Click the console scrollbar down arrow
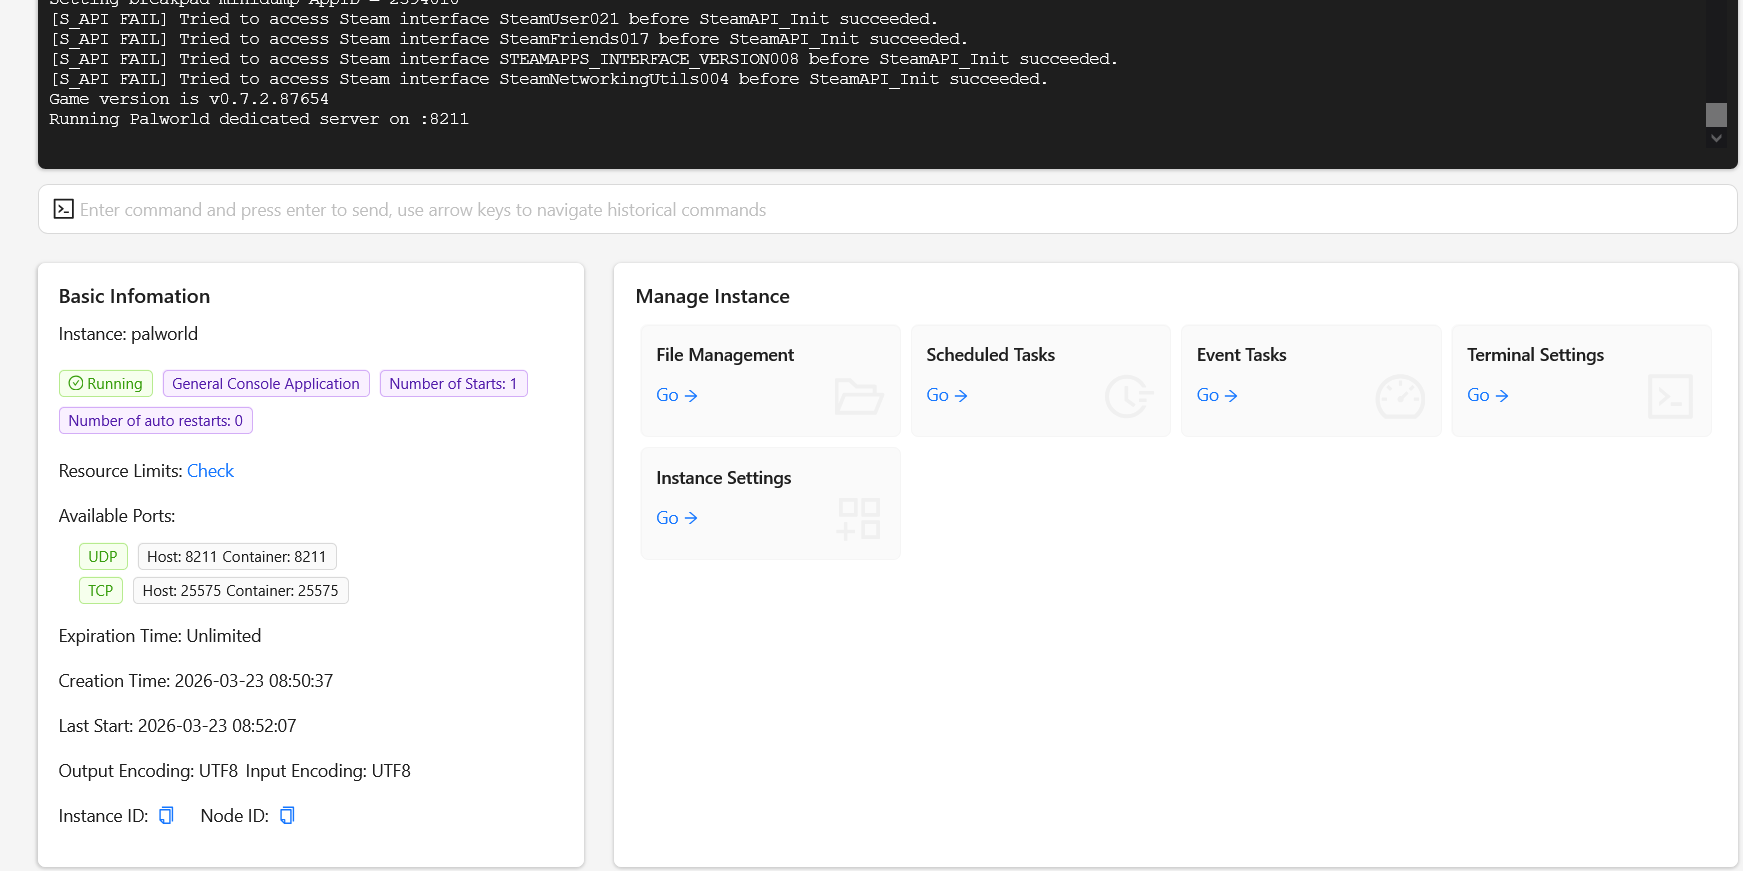Viewport: 1743px width, 871px height. pyautogui.click(x=1716, y=138)
